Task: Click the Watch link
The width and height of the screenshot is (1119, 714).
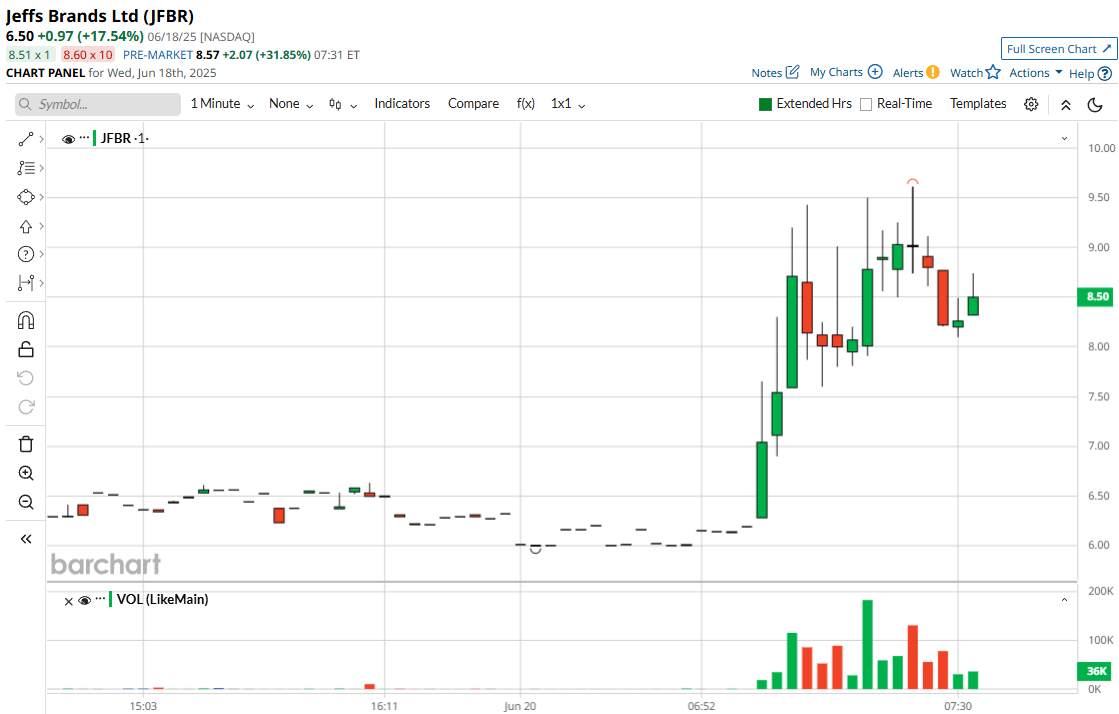Action: [966, 73]
